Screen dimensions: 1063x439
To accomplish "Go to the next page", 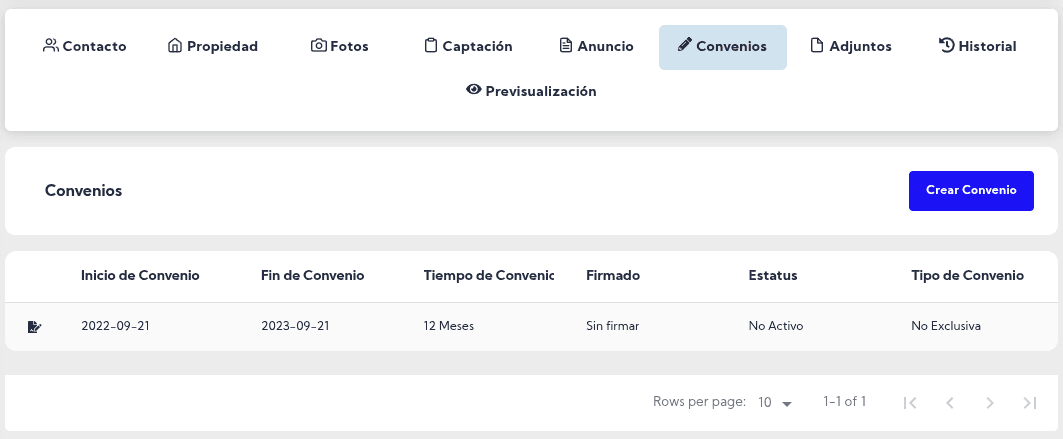I will (989, 403).
